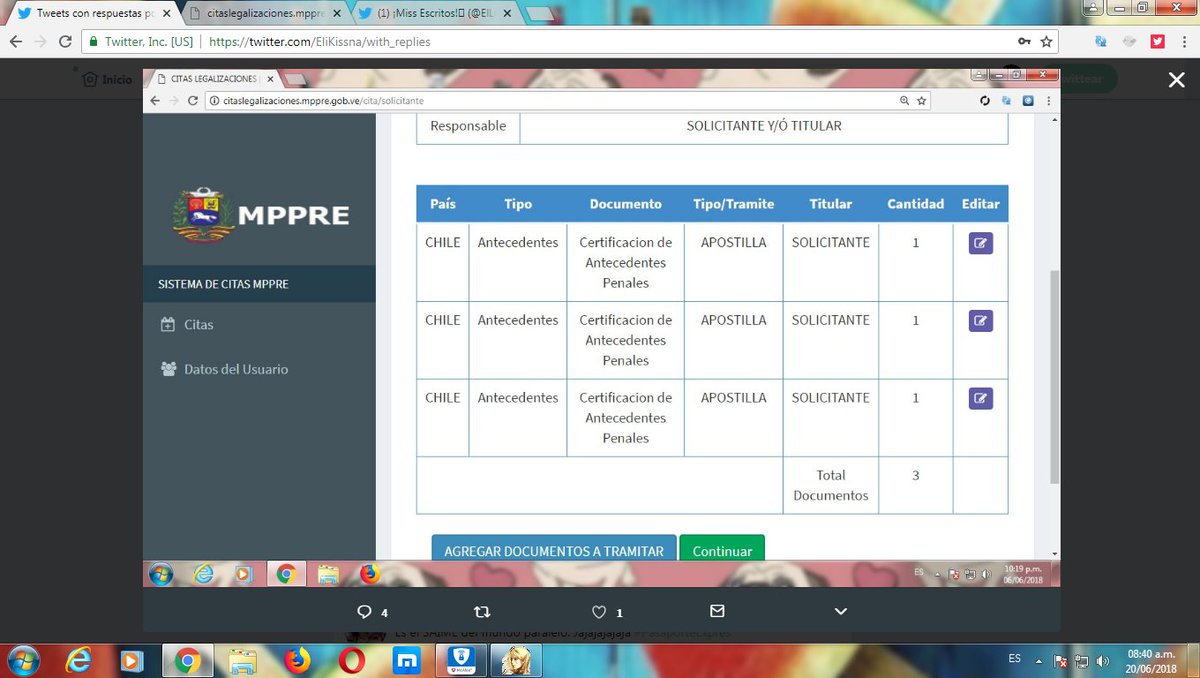The width and height of the screenshot is (1200, 678).
Task: Open Maxthon browser from the bottom taskbar
Action: click(406, 661)
